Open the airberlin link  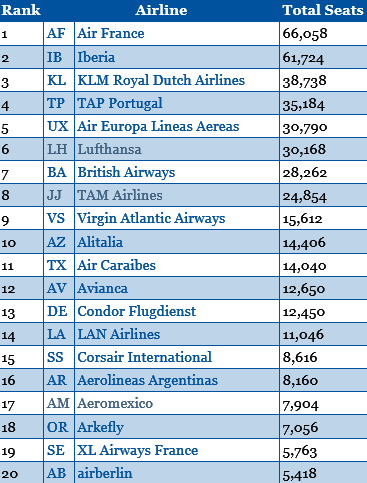[x=105, y=473]
